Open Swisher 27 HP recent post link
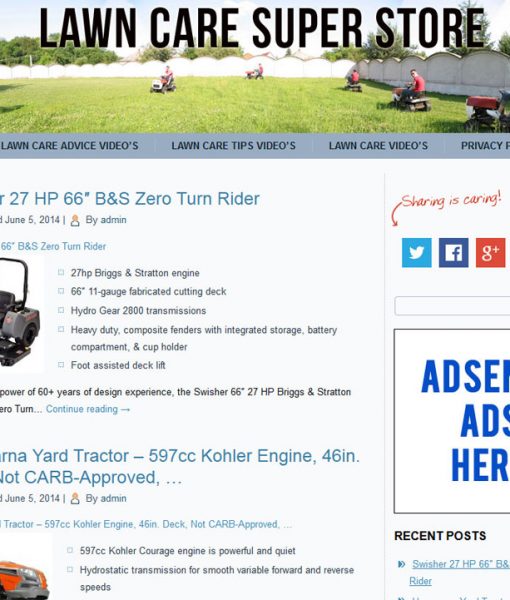This screenshot has width=510, height=600. (x=459, y=572)
